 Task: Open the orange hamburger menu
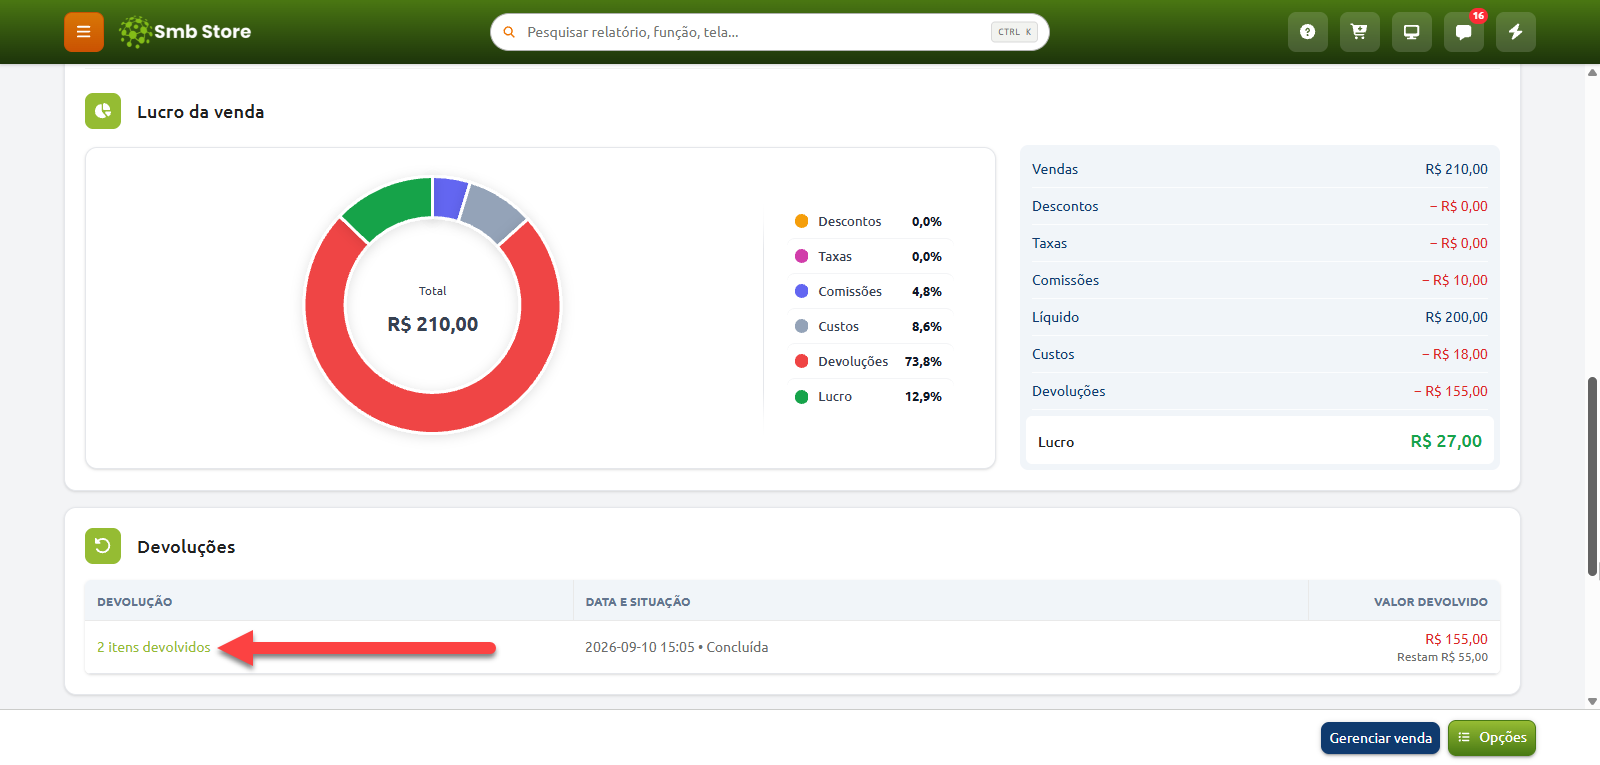pyautogui.click(x=84, y=32)
